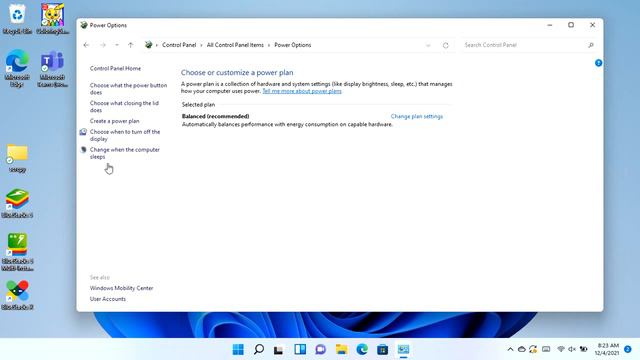Screen dimensions: 640x360
Task: Click Power Options title bar icon
Action: pos(84,25)
